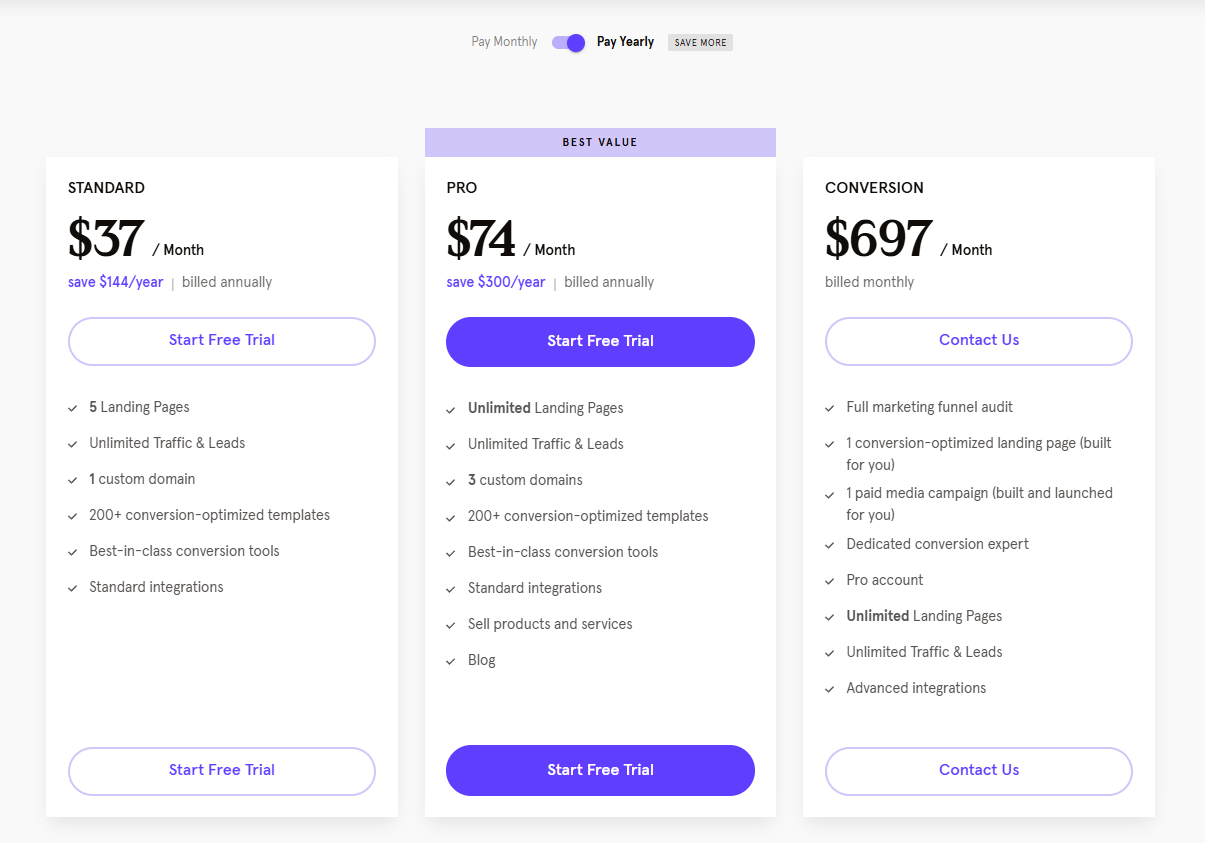
Task: Click bottom Contact Us in Conversion plan
Action: [x=979, y=771]
